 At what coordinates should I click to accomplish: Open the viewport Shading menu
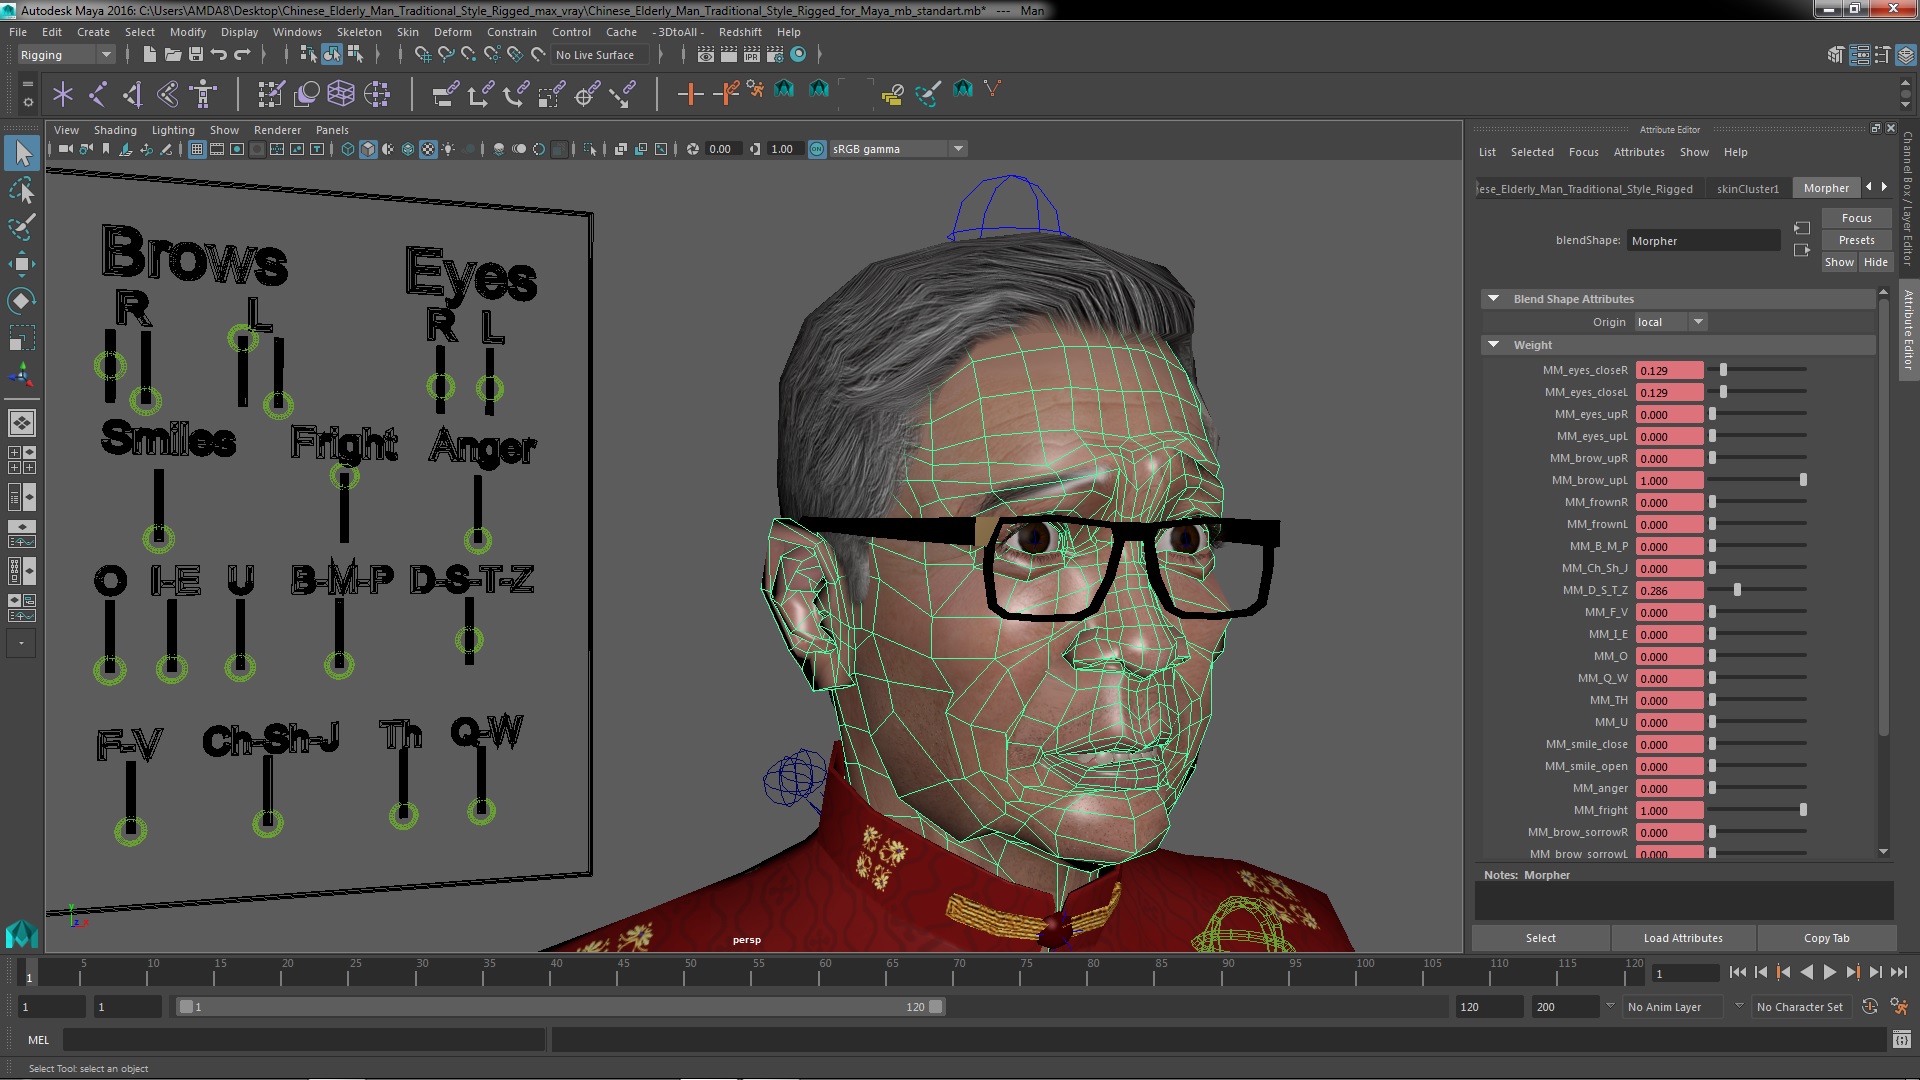coord(115,130)
